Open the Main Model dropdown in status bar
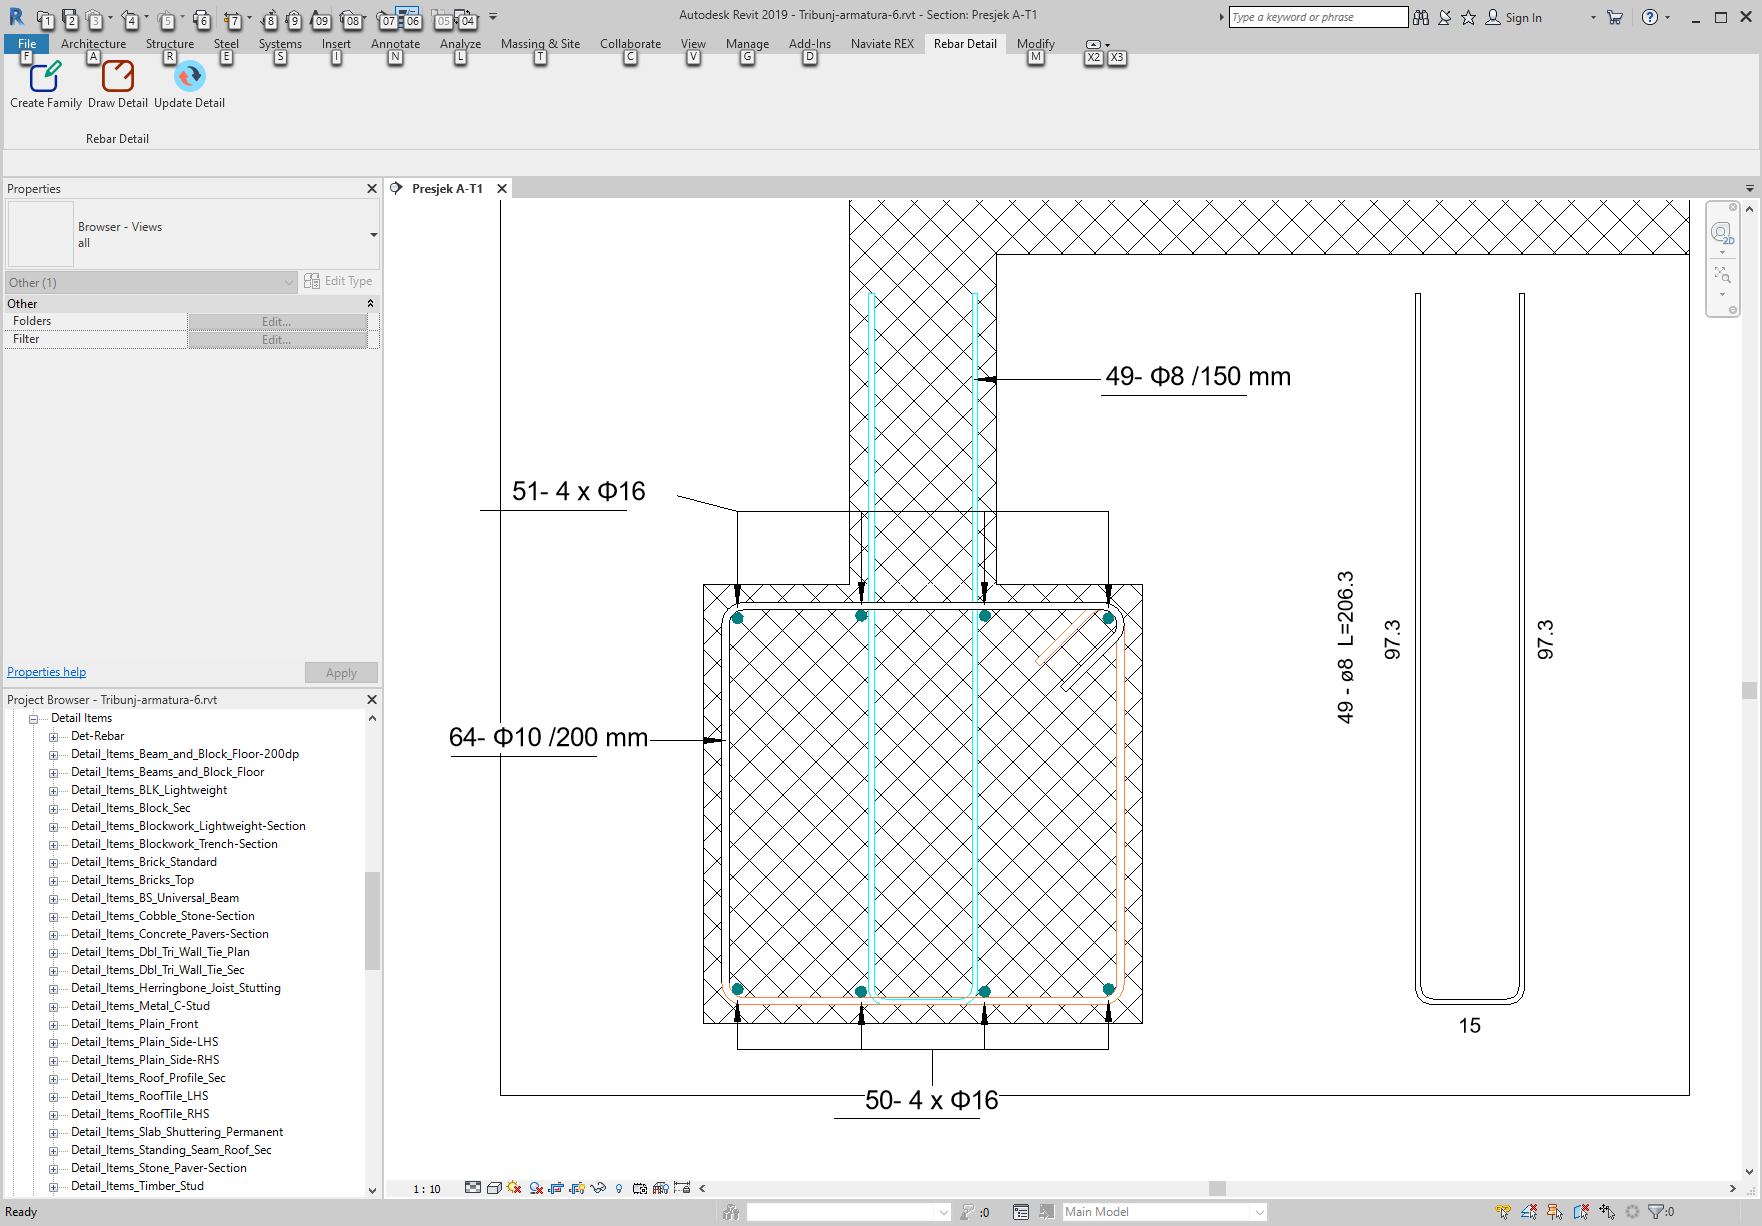 (x=1260, y=1211)
